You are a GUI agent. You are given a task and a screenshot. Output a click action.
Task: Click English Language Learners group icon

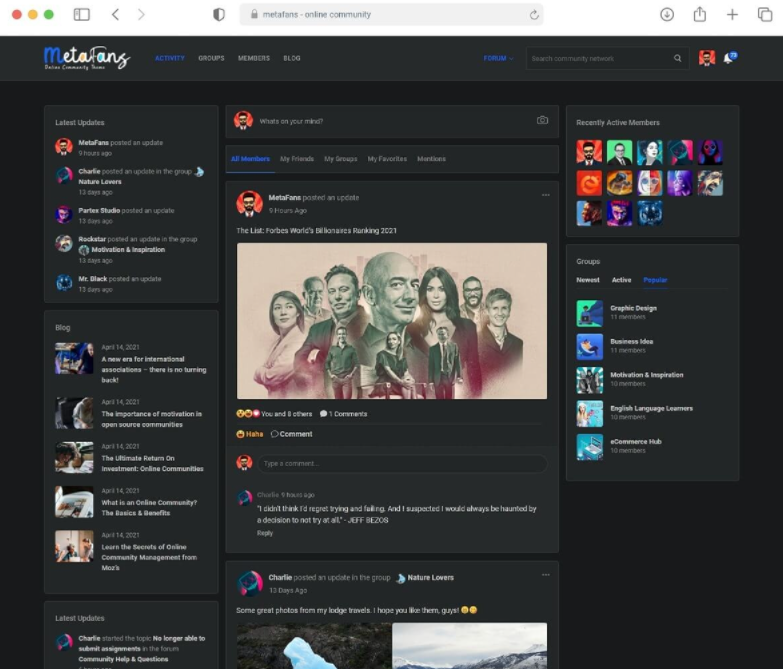[589, 413]
